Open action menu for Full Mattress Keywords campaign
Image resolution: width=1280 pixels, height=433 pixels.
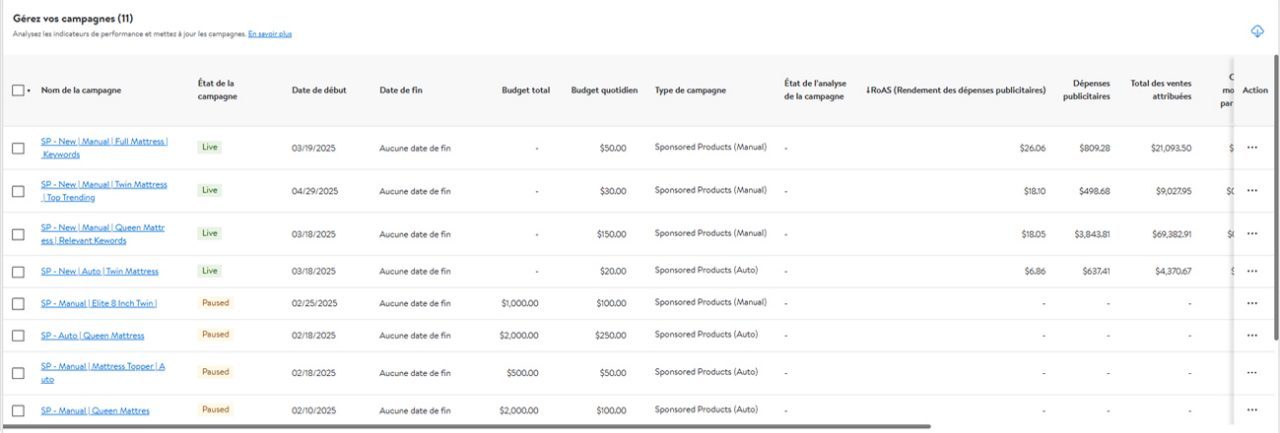1252,147
